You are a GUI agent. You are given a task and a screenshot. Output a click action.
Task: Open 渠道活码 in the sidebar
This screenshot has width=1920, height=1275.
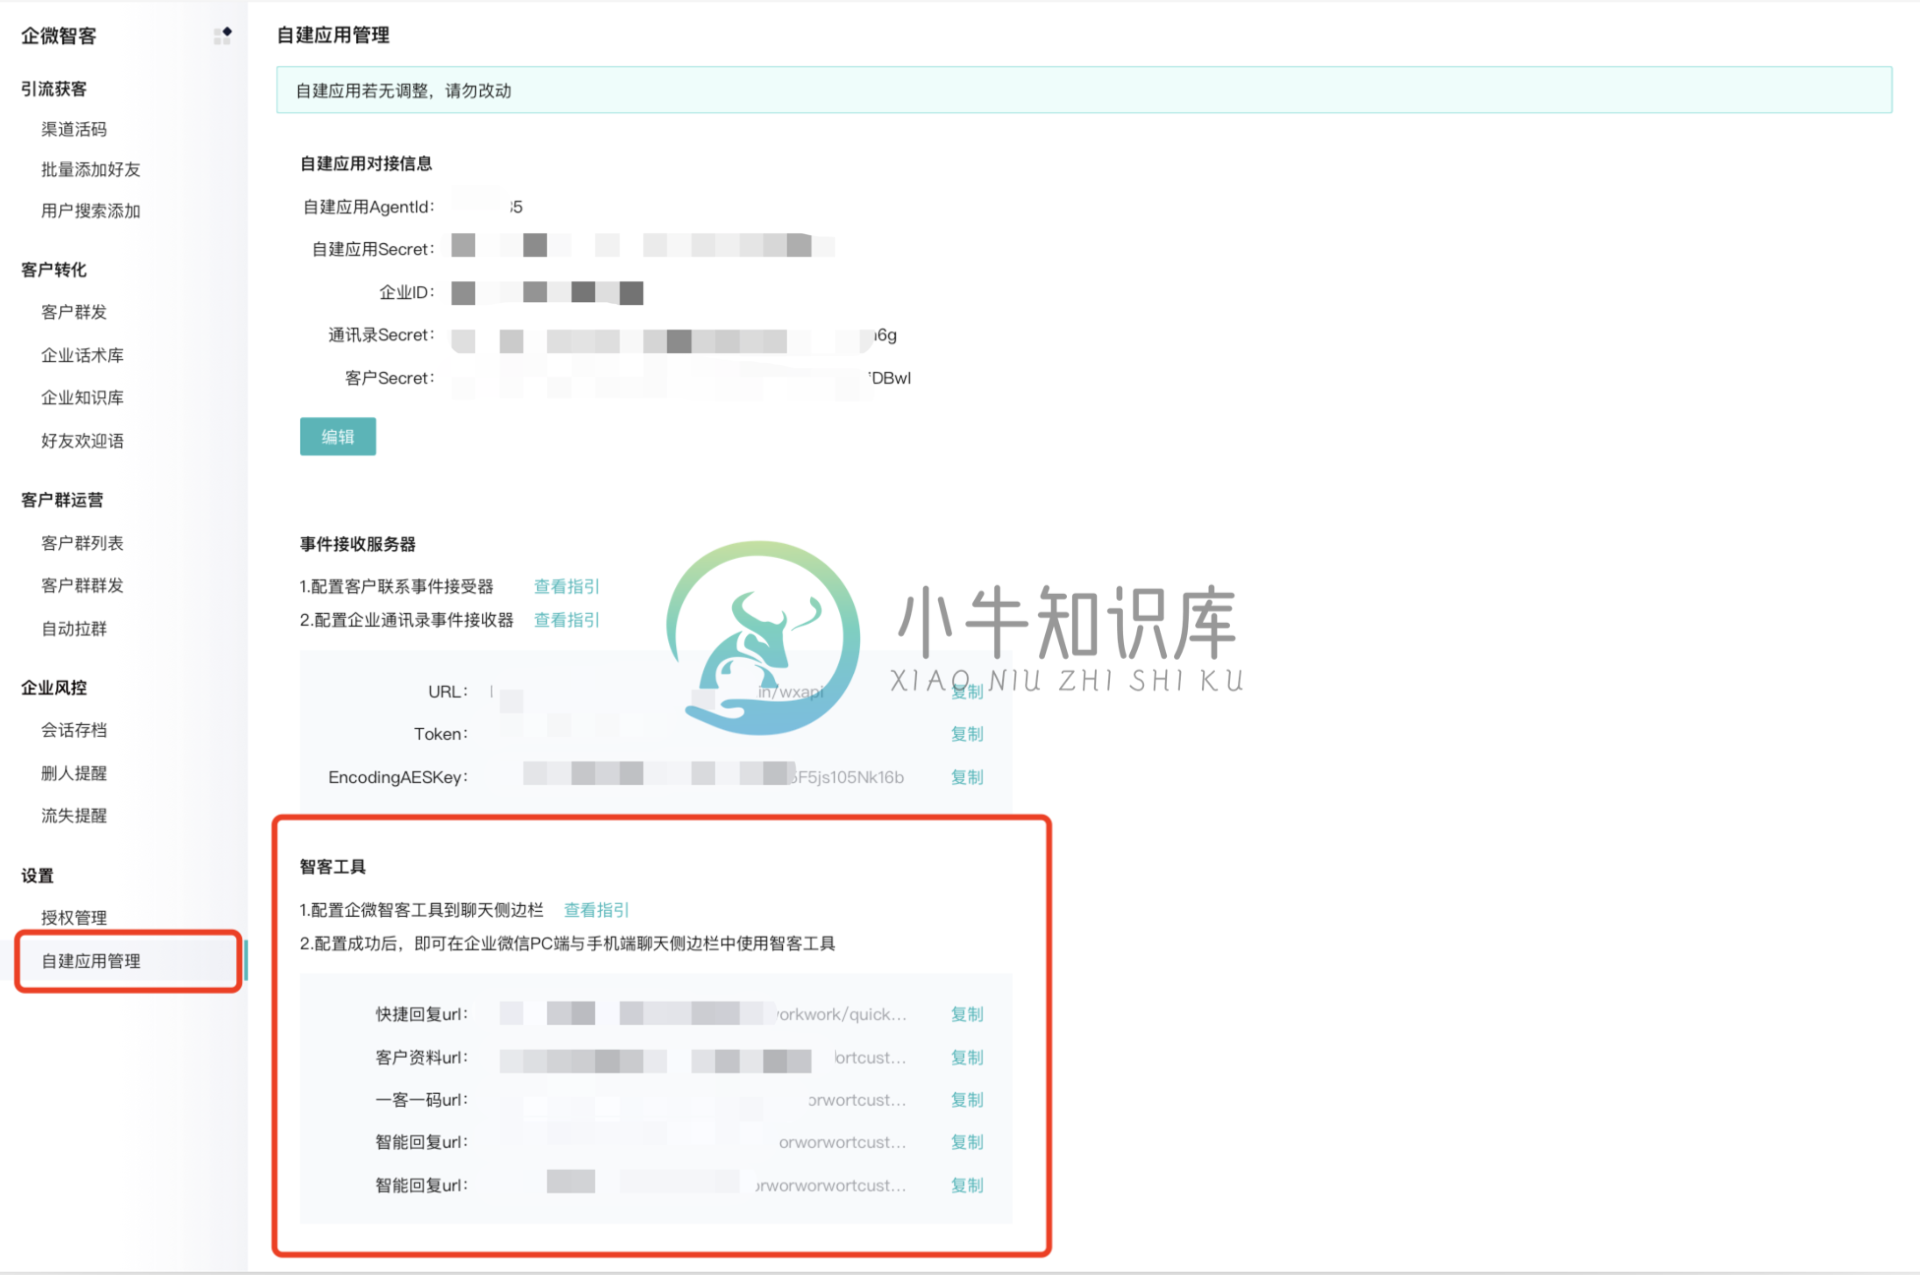point(74,129)
